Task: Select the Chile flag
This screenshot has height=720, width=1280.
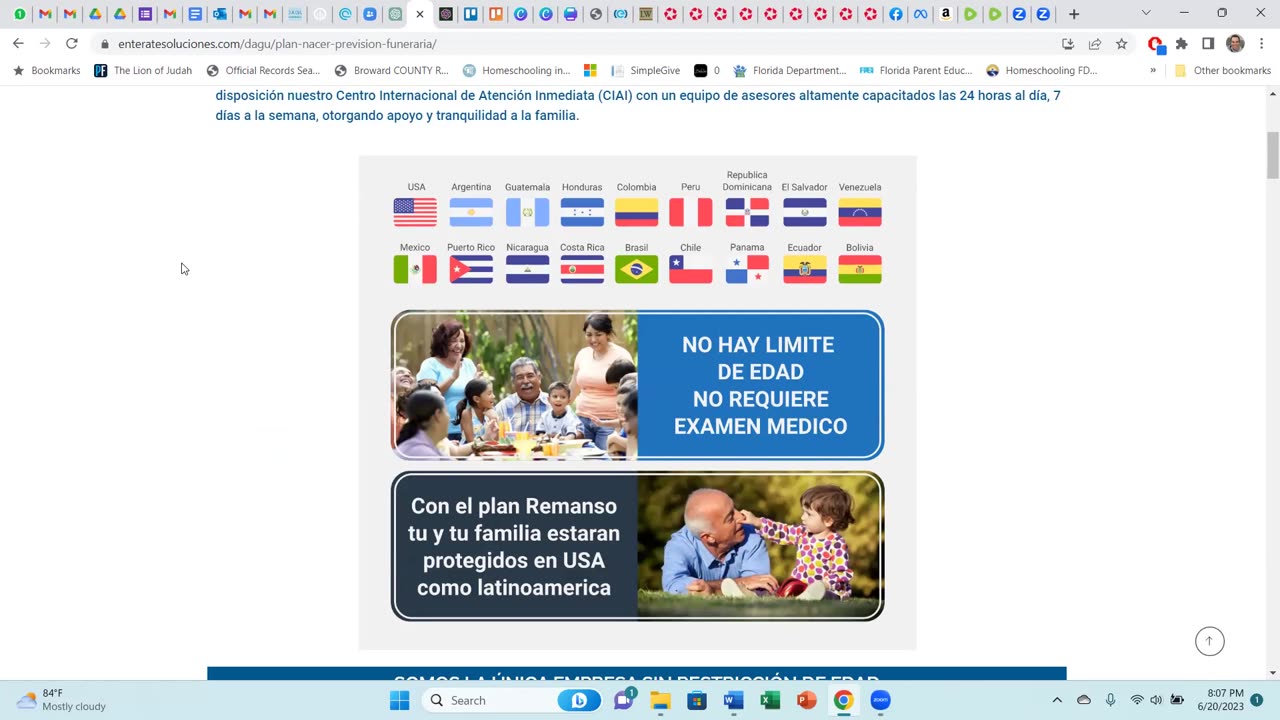Action: click(x=691, y=269)
